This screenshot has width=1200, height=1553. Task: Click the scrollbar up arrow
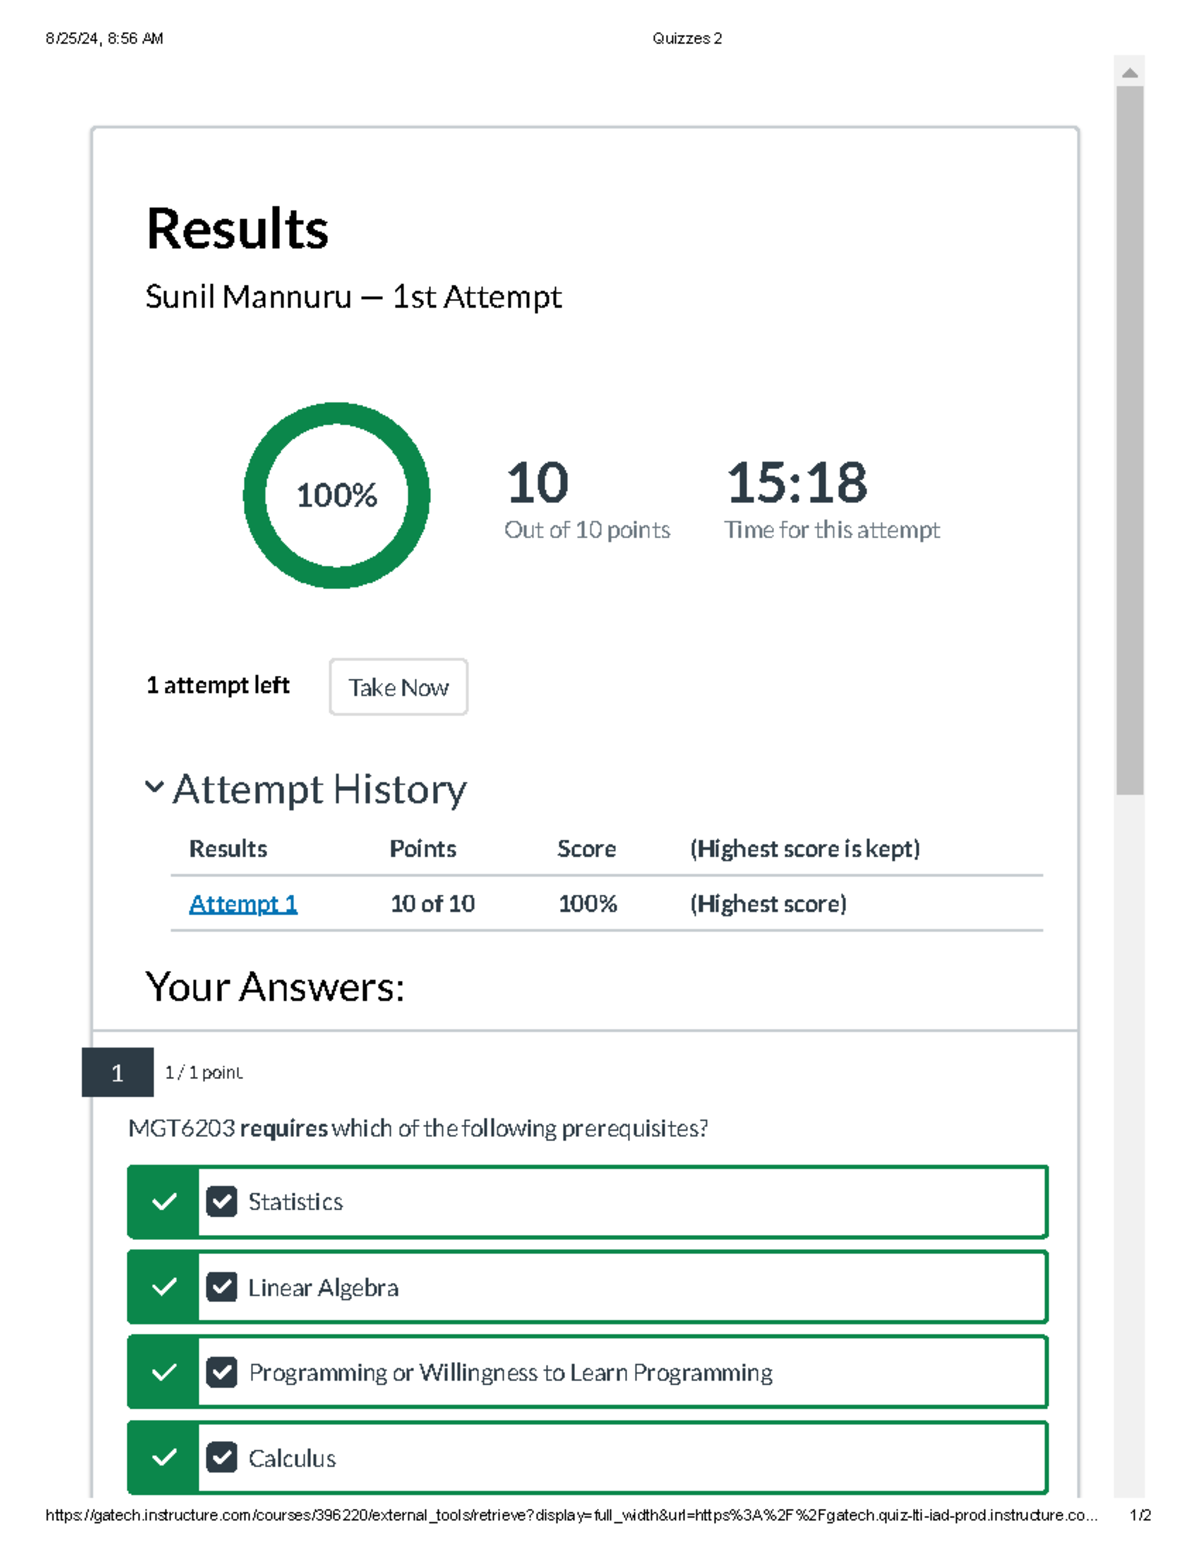tap(1129, 73)
